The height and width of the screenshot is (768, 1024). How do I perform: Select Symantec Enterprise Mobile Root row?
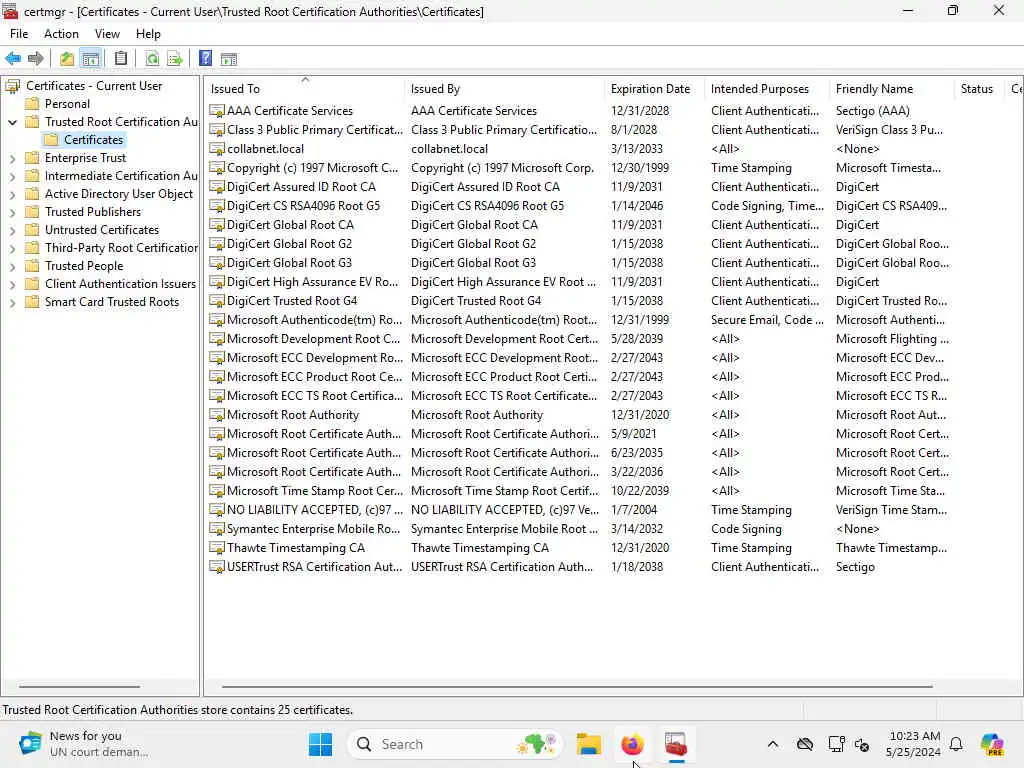[613, 529]
